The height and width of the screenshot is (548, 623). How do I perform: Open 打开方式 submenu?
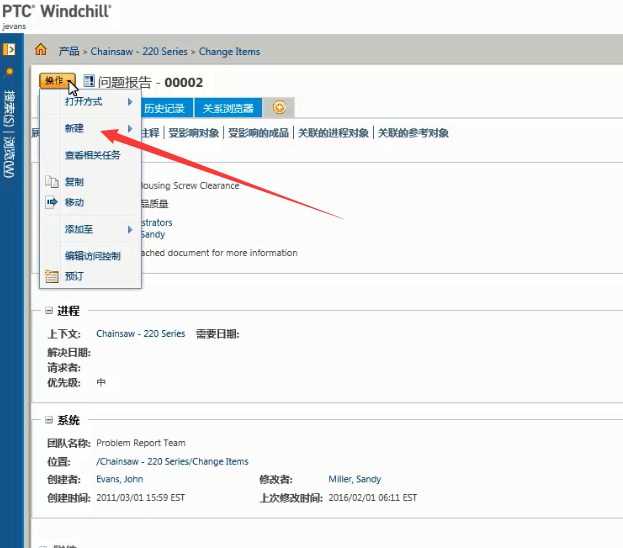tap(91, 102)
